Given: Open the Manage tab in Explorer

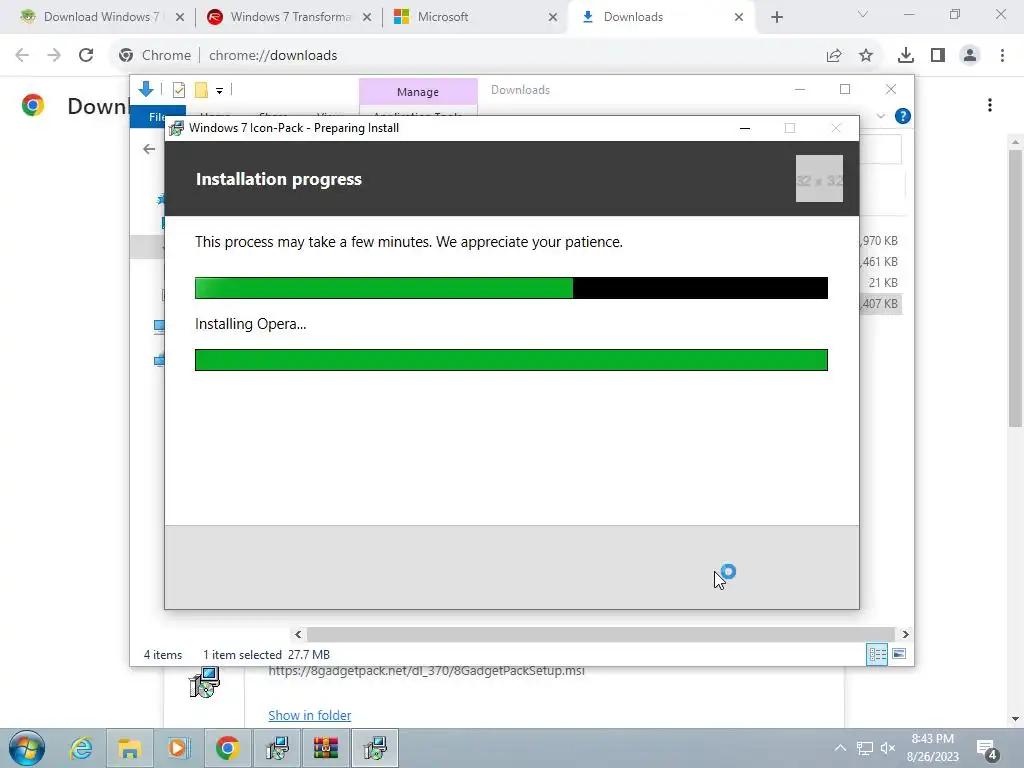Looking at the screenshot, I should tap(418, 92).
